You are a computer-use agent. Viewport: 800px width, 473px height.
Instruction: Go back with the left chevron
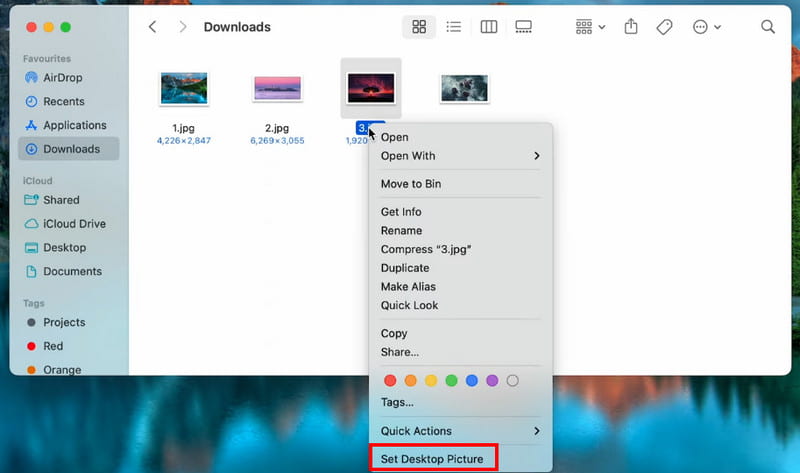[x=152, y=27]
